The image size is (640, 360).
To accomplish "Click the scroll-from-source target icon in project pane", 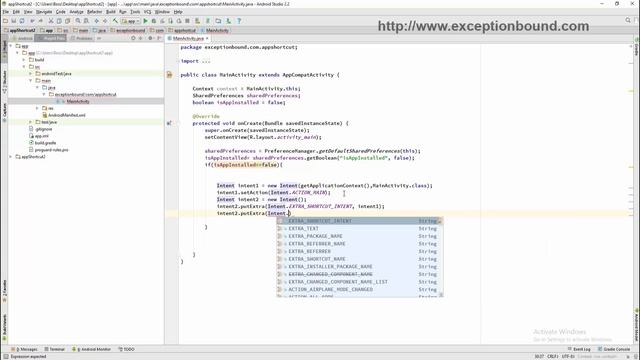I will [133, 38].
